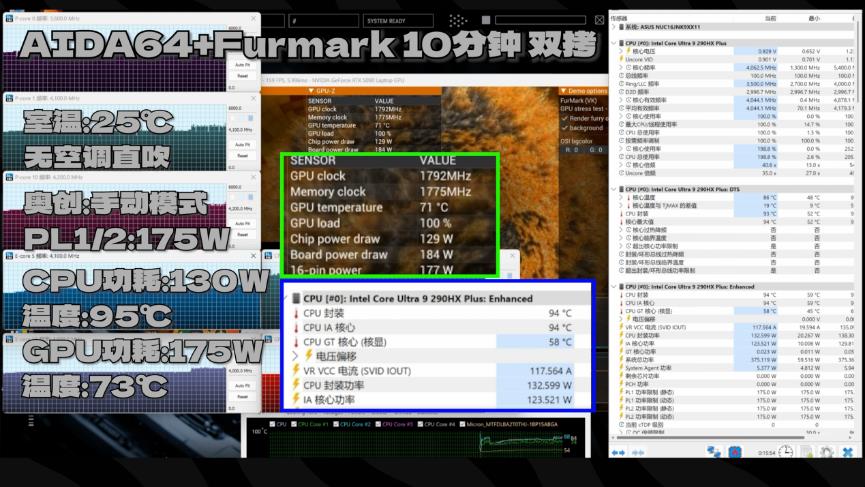
Task: Click Auto Fit in the first graph window
Action: coord(242,65)
